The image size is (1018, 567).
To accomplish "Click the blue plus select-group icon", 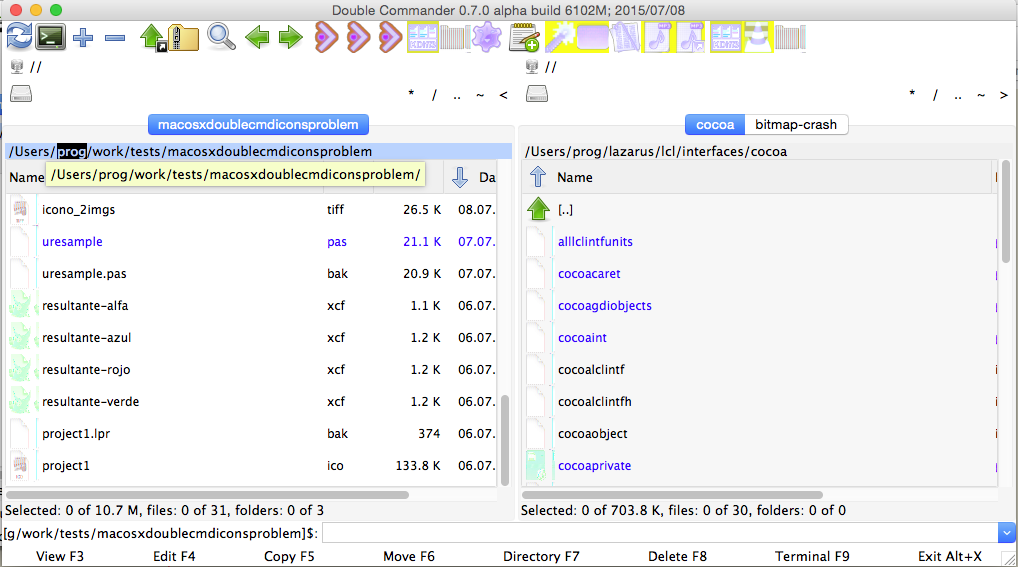I will tap(83, 38).
